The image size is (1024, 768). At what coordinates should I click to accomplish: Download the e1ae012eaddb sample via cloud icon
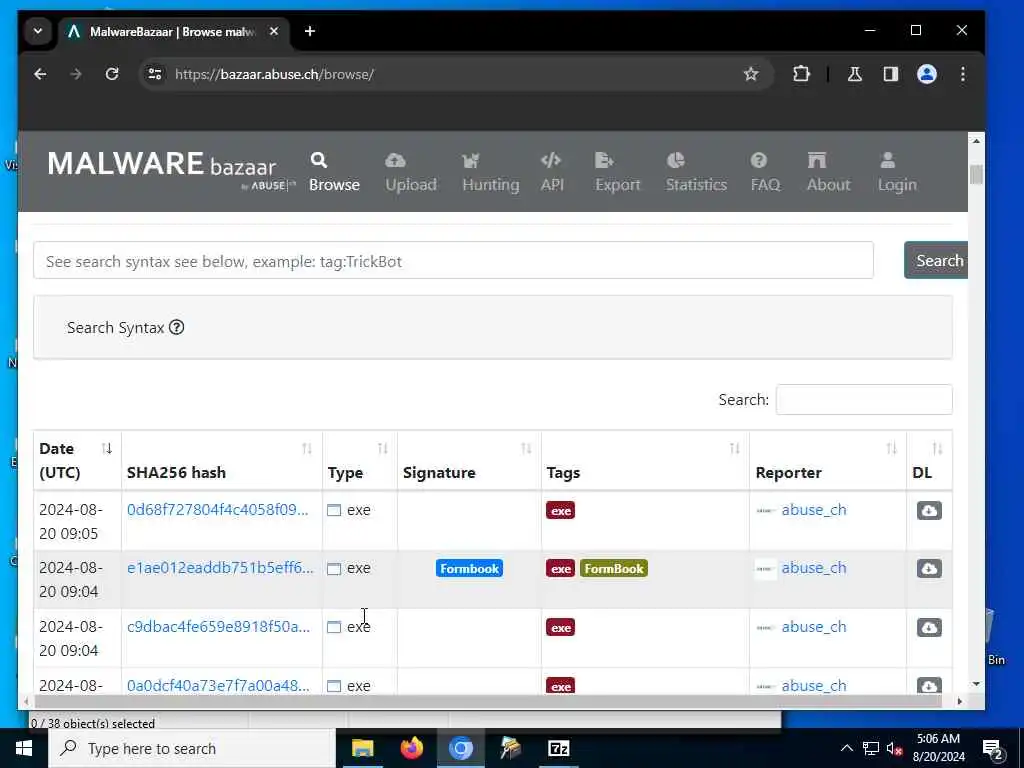tap(929, 568)
